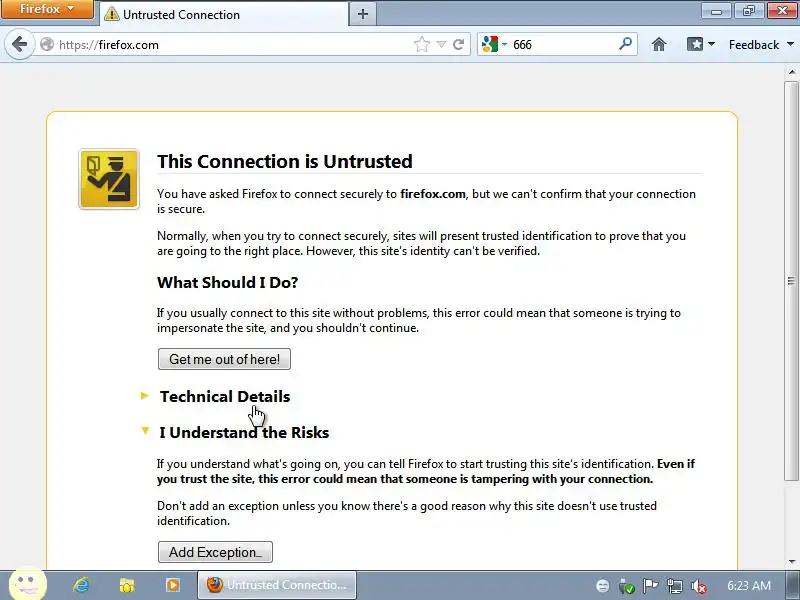Restore down the Firefox window
The width and height of the screenshot is (800, 600).
748,11
